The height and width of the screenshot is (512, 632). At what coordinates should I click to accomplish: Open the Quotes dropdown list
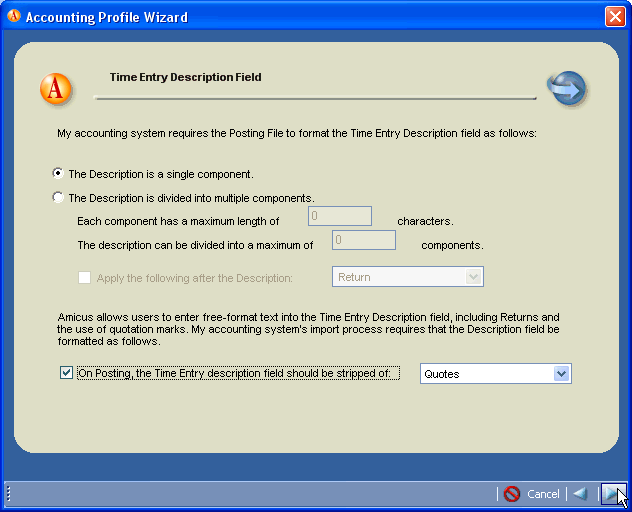click(494, 374)
